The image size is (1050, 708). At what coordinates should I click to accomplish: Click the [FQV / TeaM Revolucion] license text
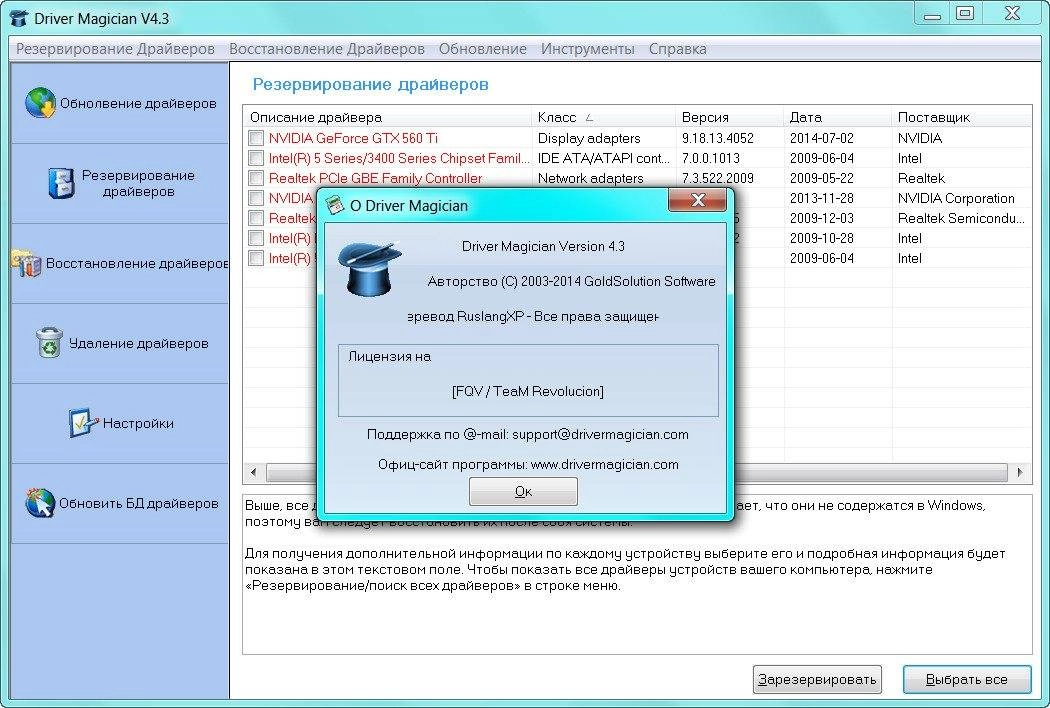[x=528, y=391]
